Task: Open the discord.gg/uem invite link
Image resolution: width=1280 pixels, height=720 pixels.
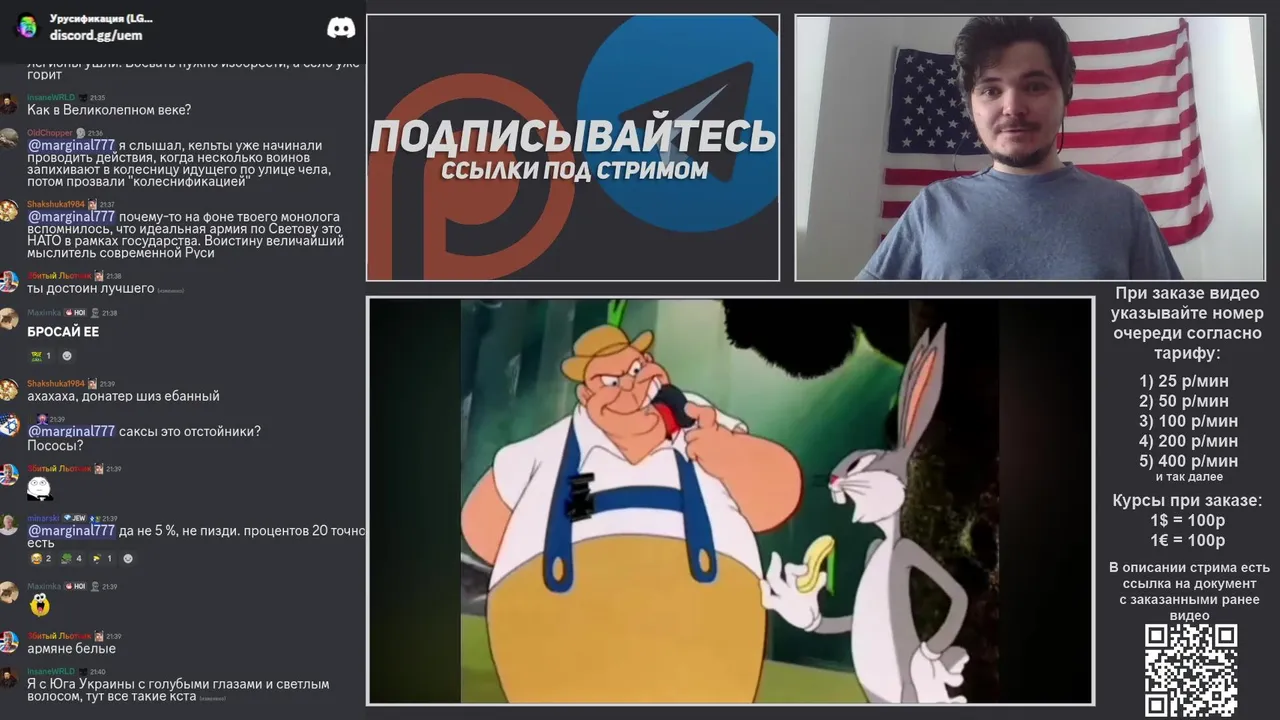Action: coord(96,35)
